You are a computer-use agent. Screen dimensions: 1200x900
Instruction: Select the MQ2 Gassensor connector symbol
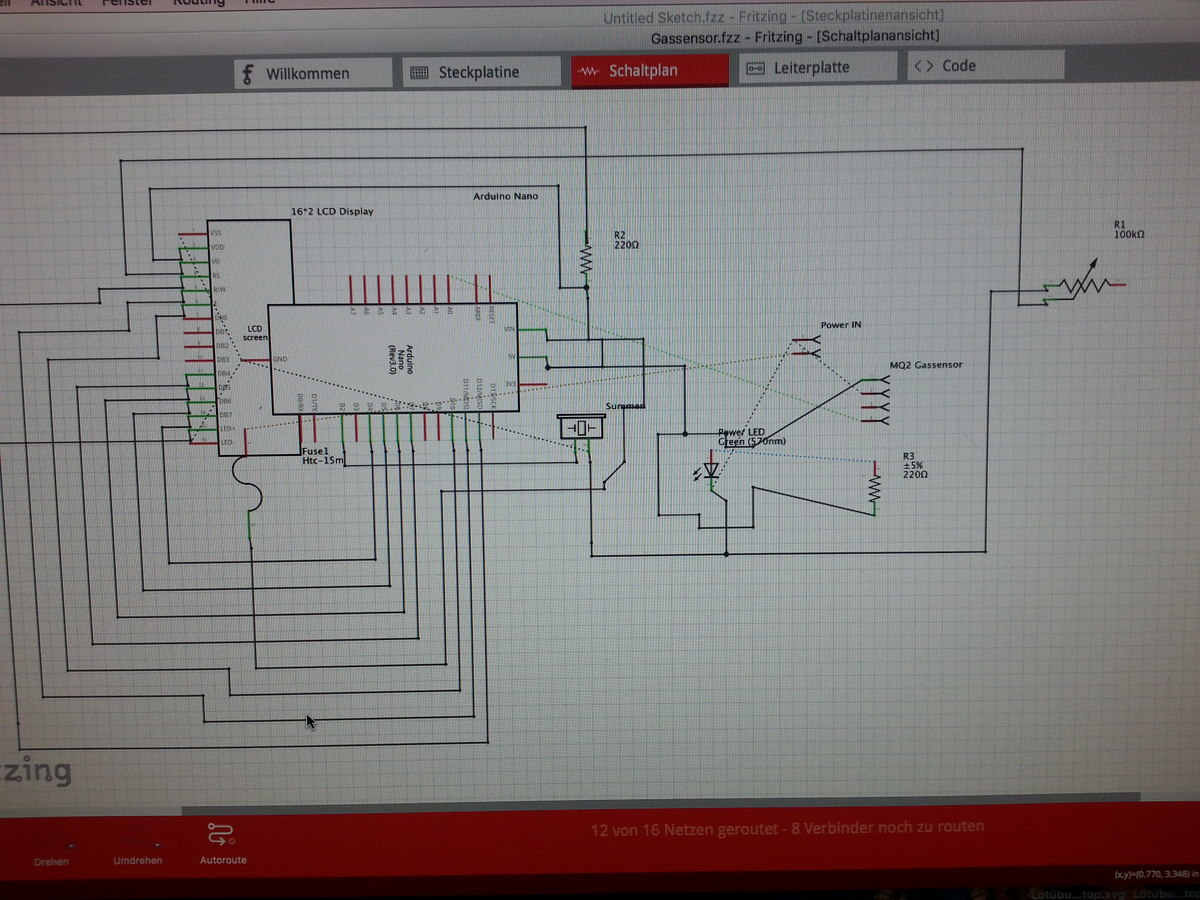click(x=874, y=401)
